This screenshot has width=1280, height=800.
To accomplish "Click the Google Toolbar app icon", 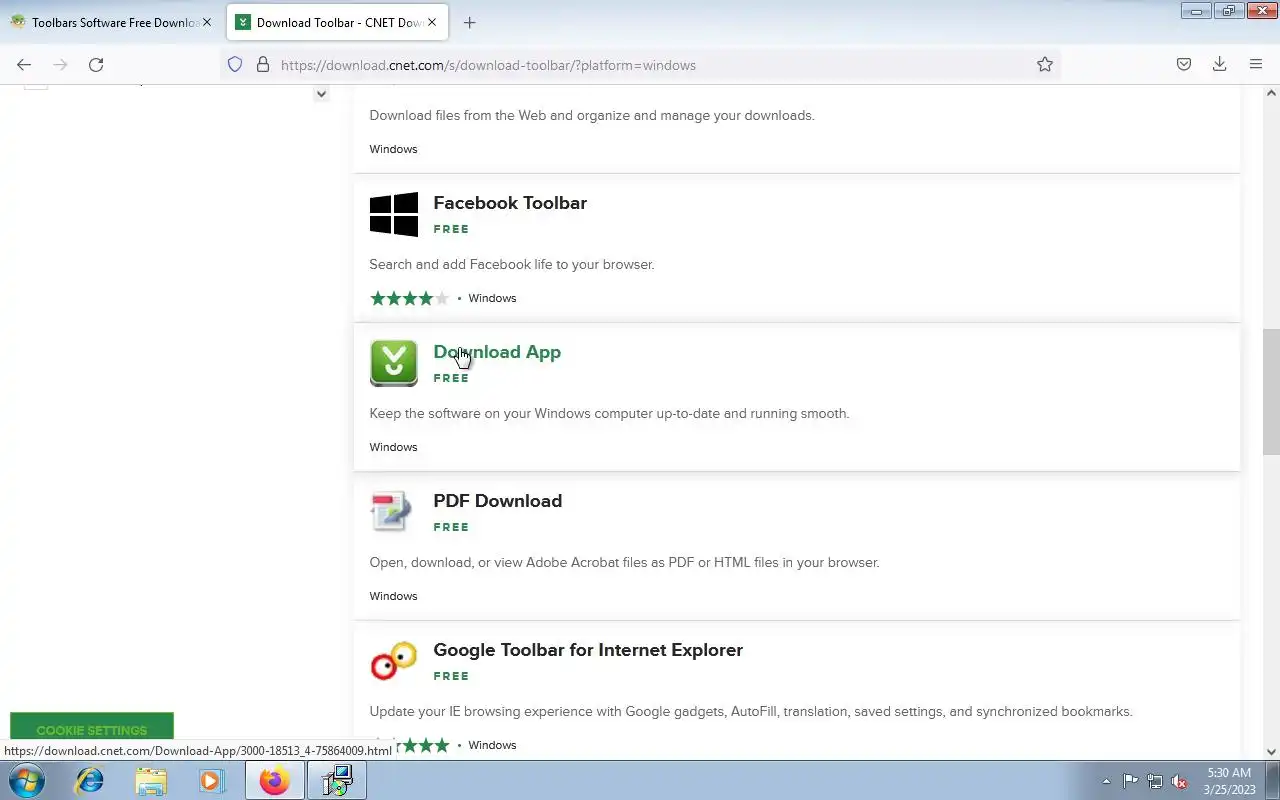I will point(394,661).
